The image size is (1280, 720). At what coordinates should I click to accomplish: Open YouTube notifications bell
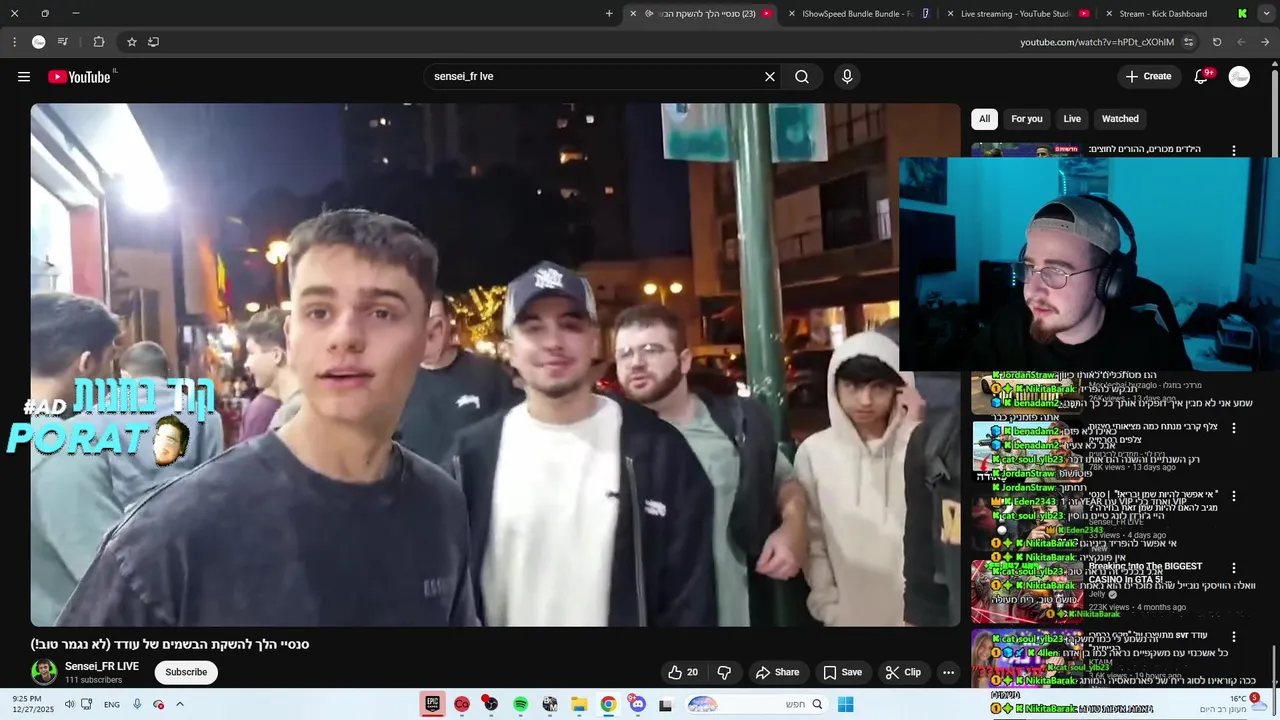point(1201,77)
